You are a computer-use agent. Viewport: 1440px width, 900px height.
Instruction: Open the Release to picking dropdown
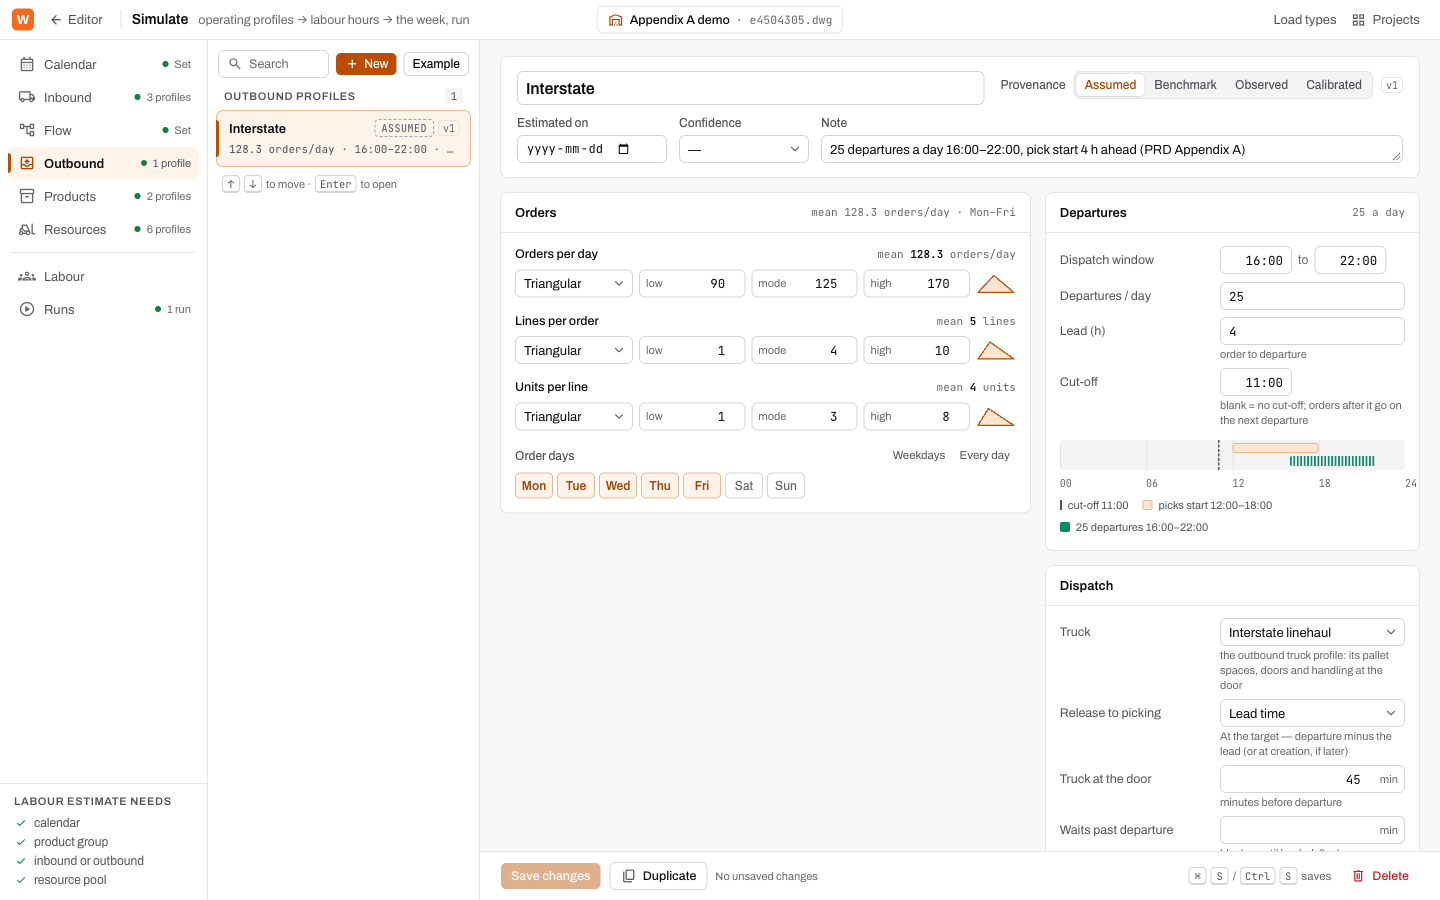click(x=1312, y=713)
